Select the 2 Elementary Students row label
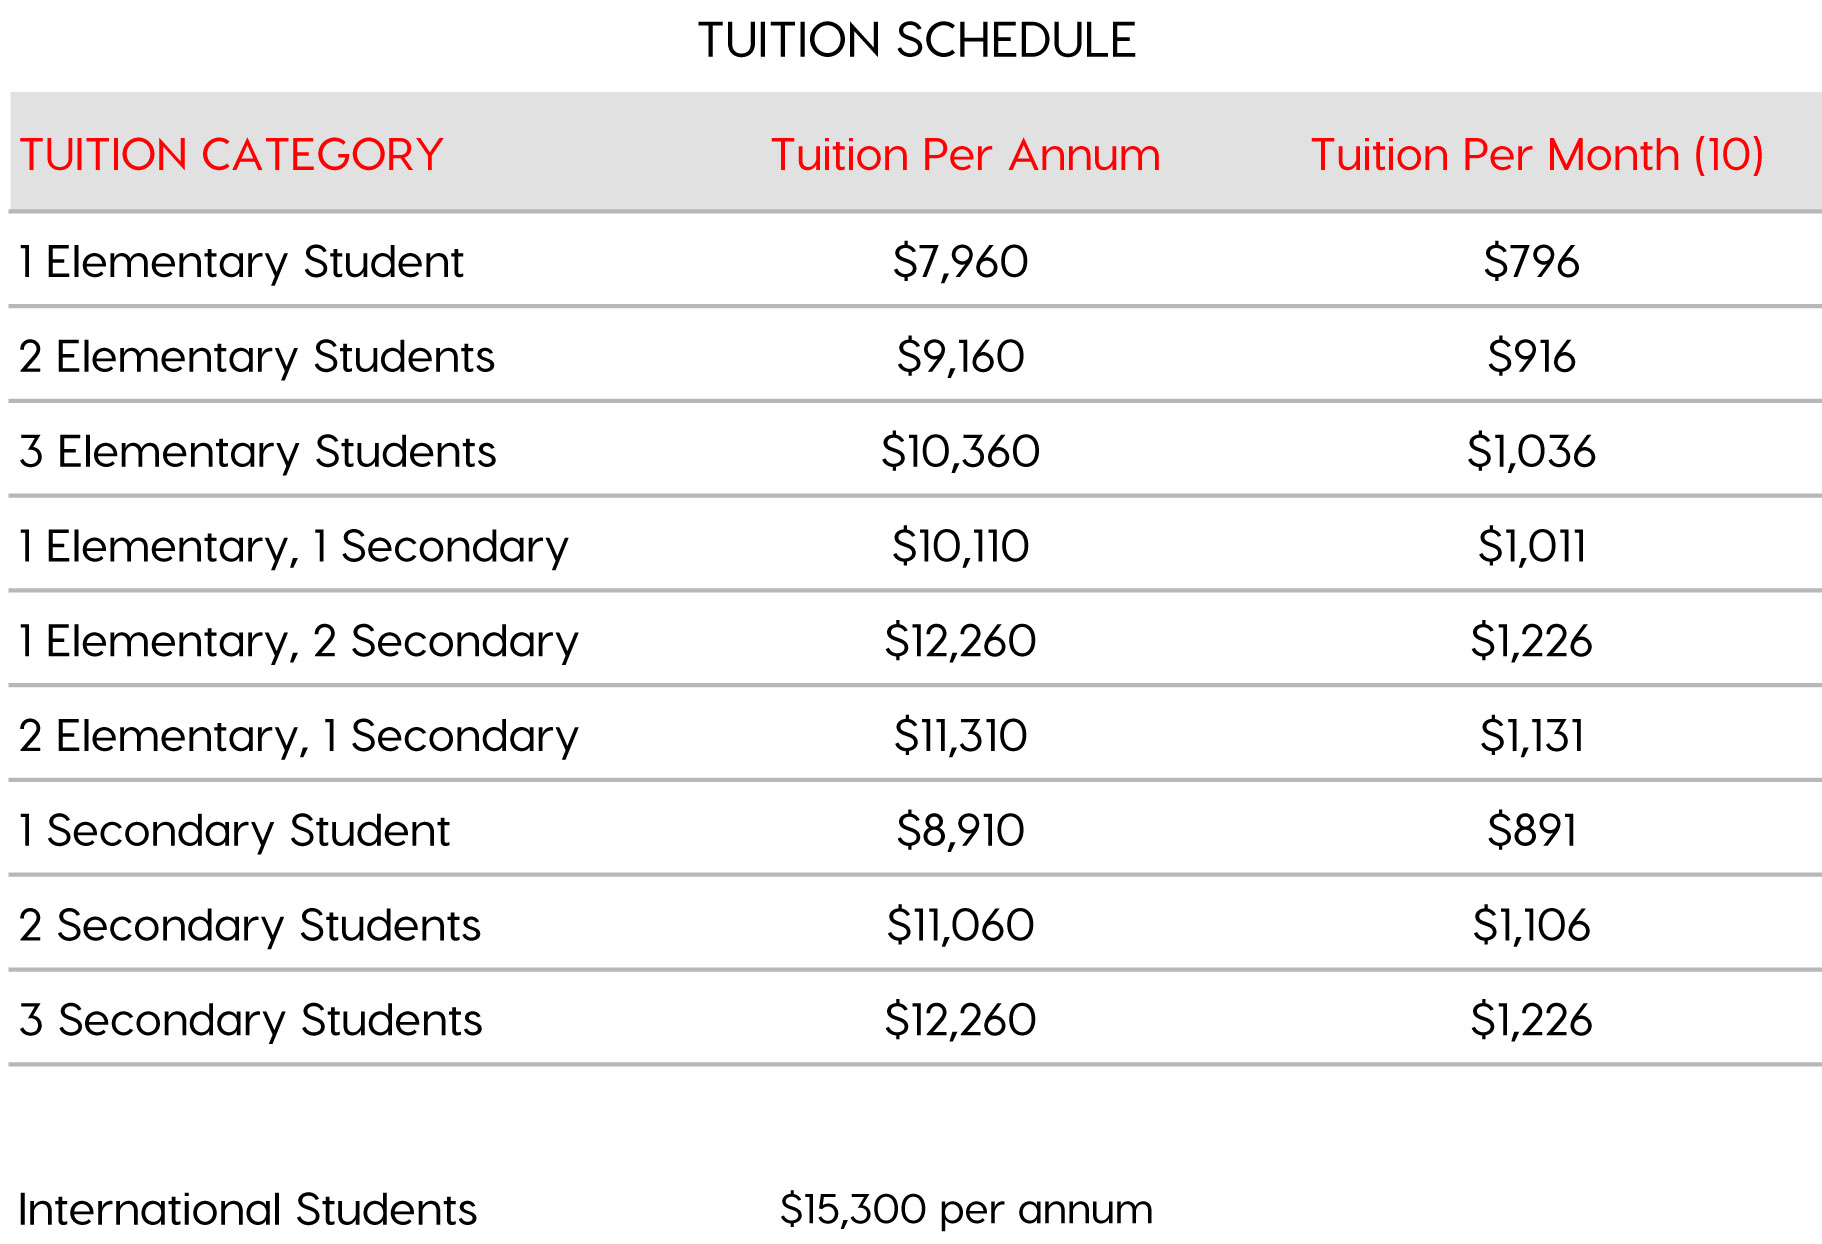Viewport: 1822px width, 1244px height. (257, 357)
